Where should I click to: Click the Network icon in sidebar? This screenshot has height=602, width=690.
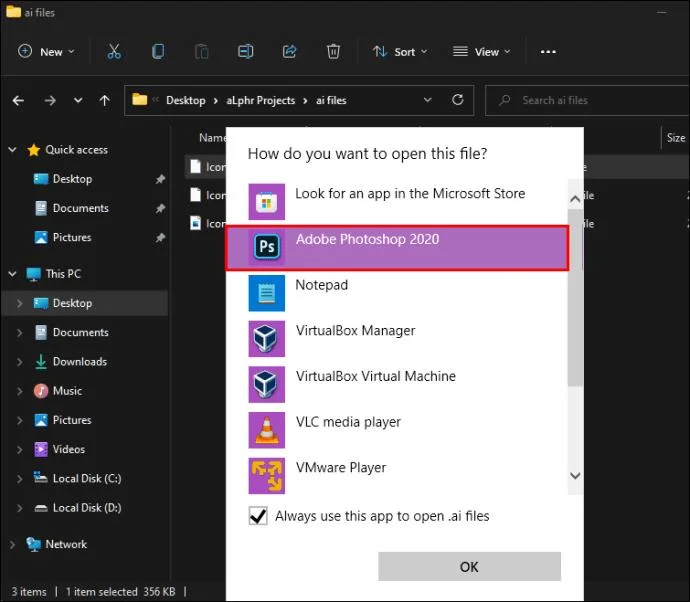[33, 544]
